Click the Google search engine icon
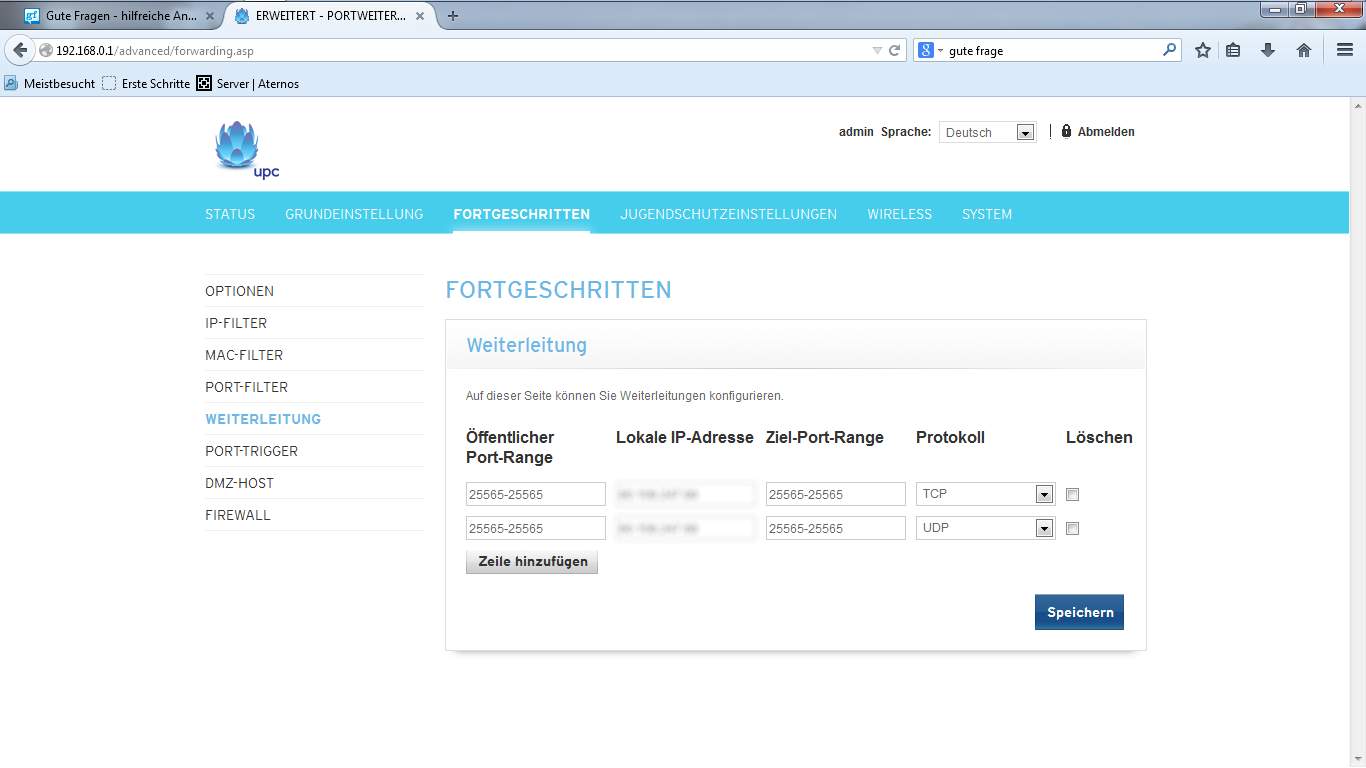1366x768 pixels. pyautogui.click(x=926, y=50)
